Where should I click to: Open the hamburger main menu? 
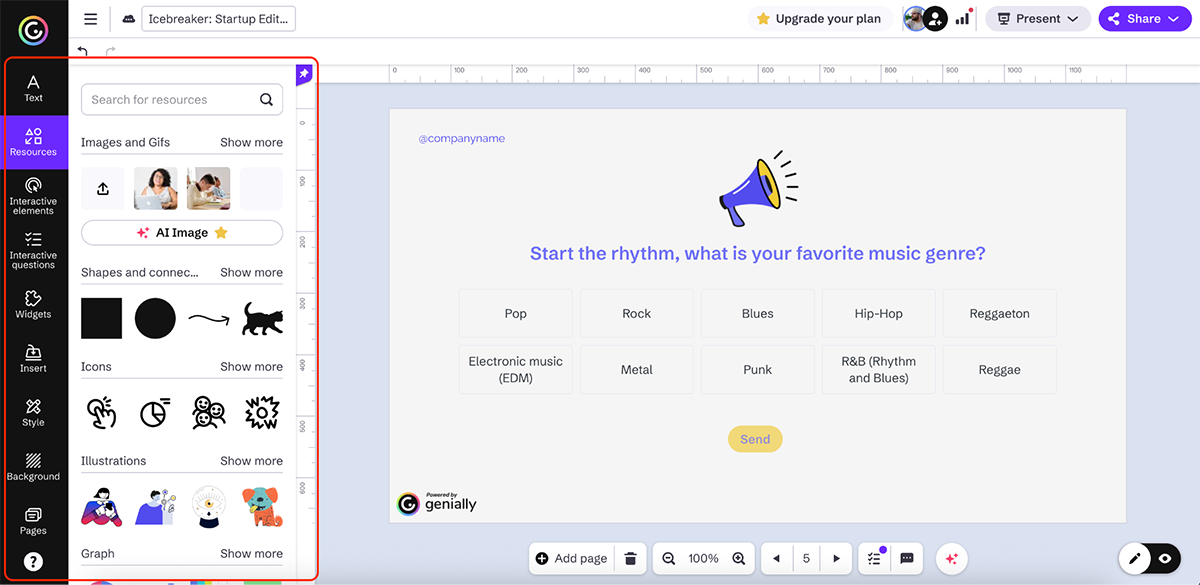click(x=90, y=18)
